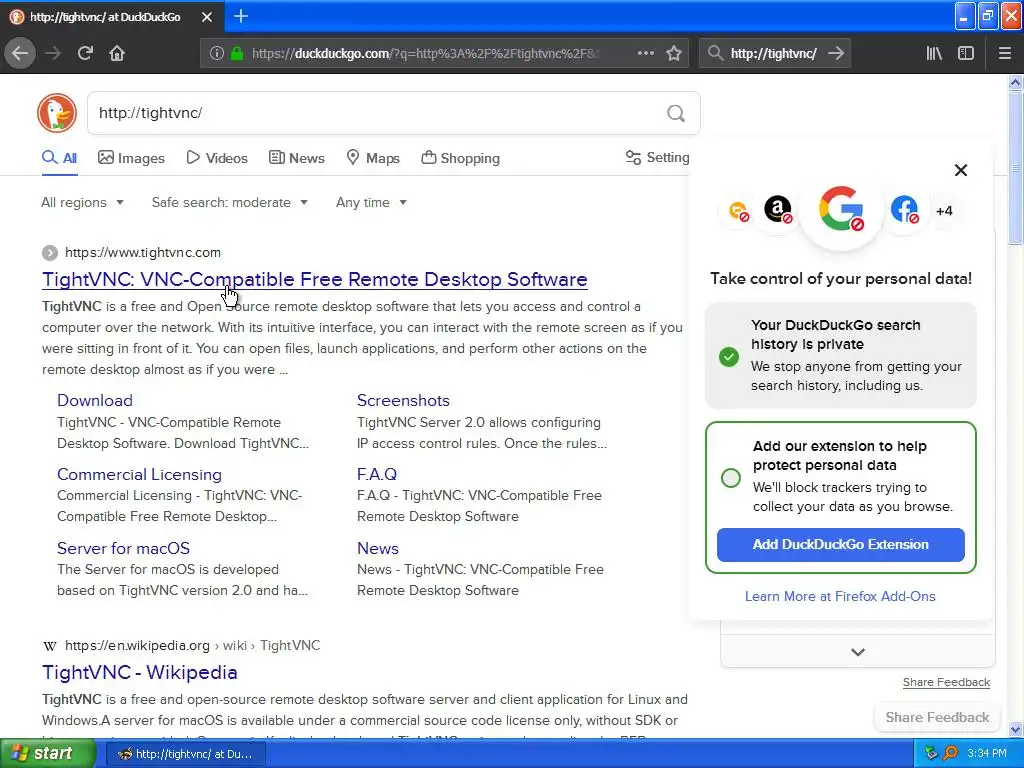The height and width of the screenshot is (768, 1024).
Task: Close the DuckDuckGo tab
Action: [207, 17]
